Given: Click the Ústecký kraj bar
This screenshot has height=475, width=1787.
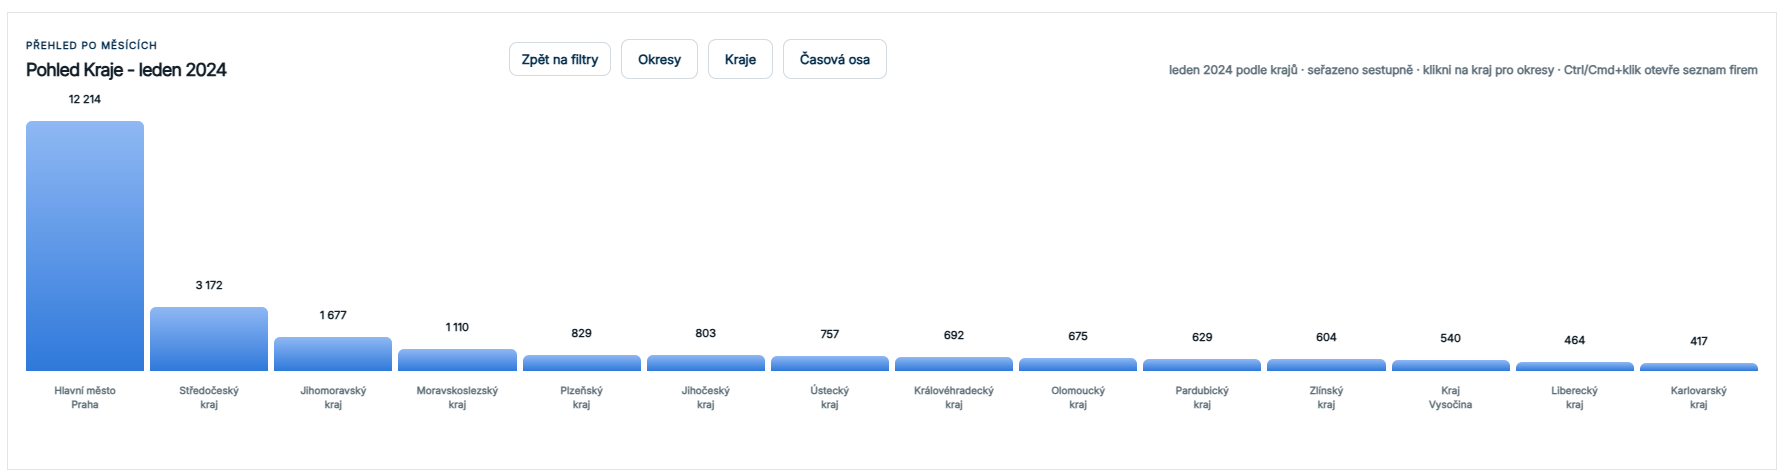Looking at the screenshot, I should [x=830, y=364].
